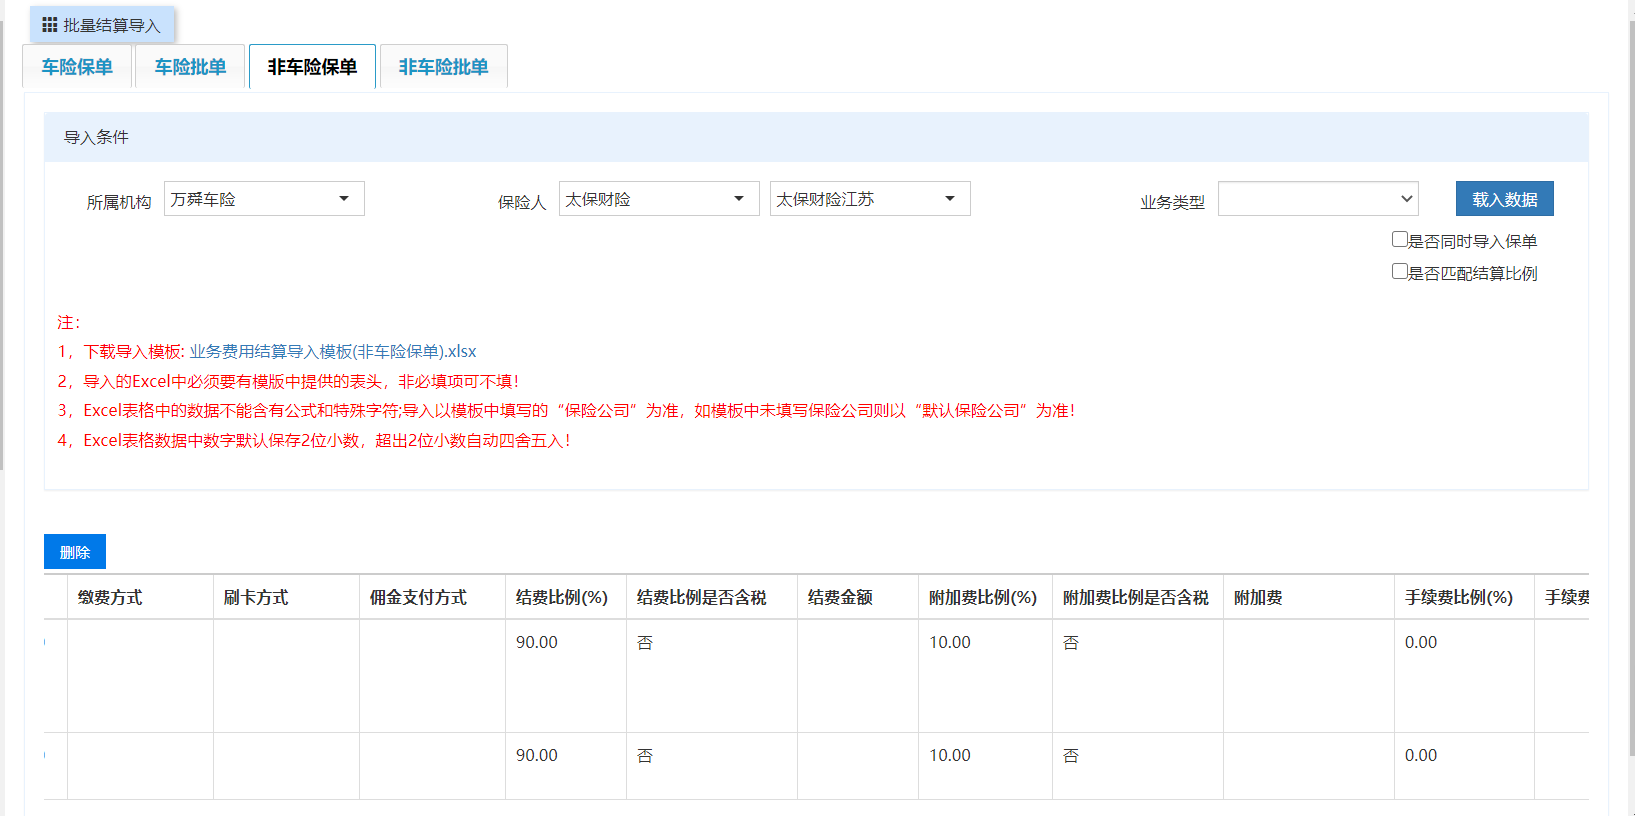Open the 业务类型 select box
The width and height of the screenshot is (1635, 816).
point(1318,199)
